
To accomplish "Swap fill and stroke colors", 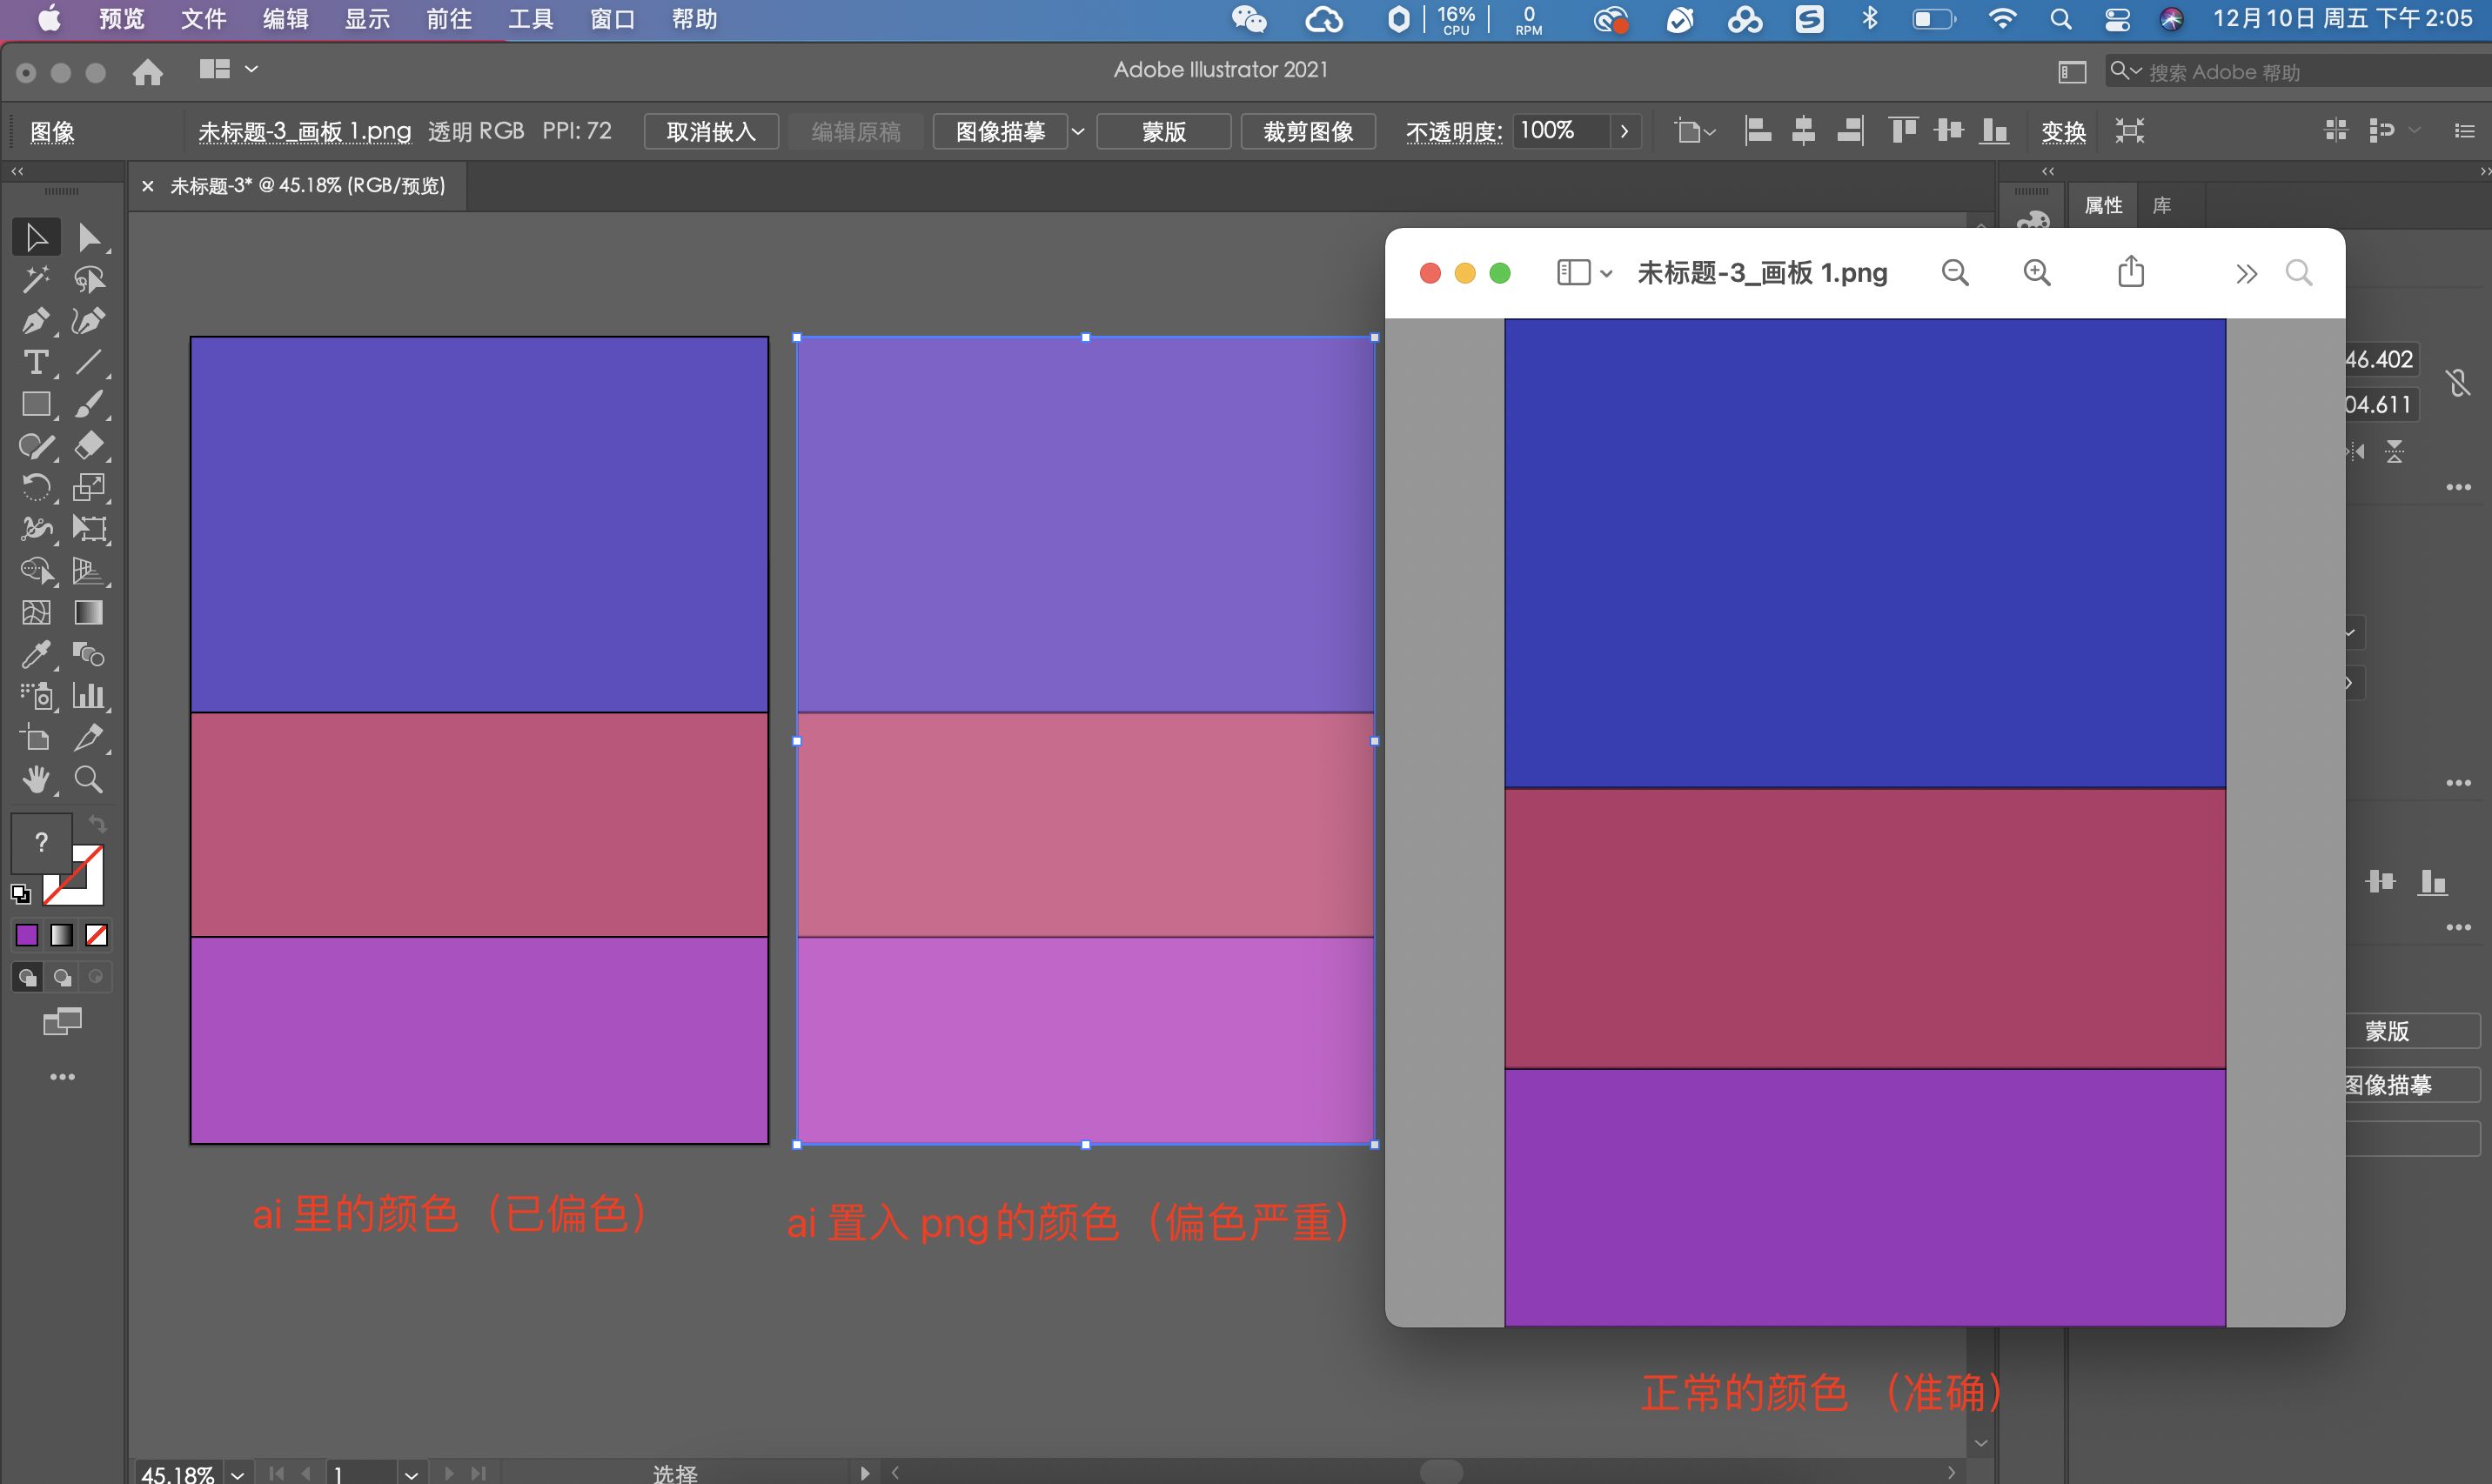I will click(x=97, y=824).
